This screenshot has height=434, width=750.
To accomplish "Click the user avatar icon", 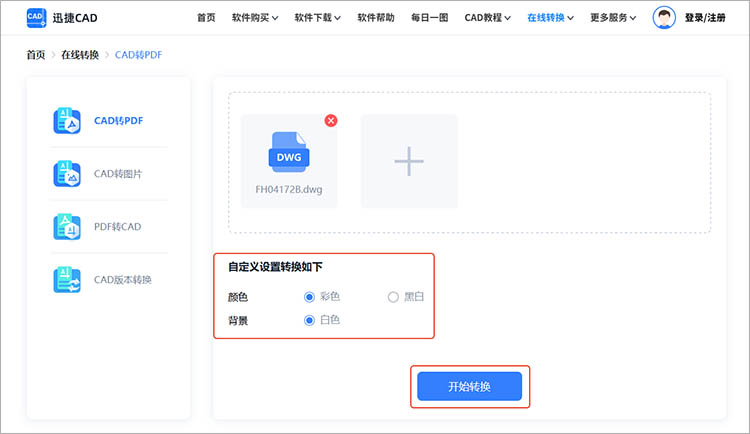I will (664, 18).
